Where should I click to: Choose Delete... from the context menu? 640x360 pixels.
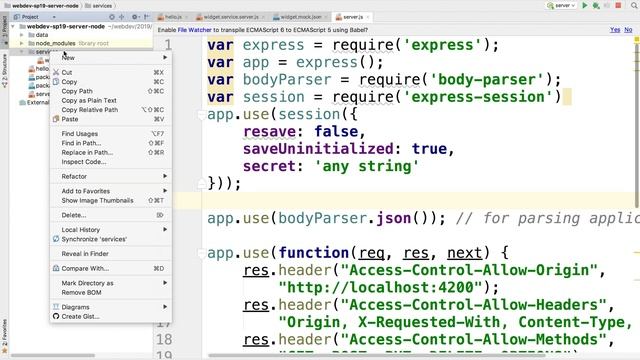(110, 215)
